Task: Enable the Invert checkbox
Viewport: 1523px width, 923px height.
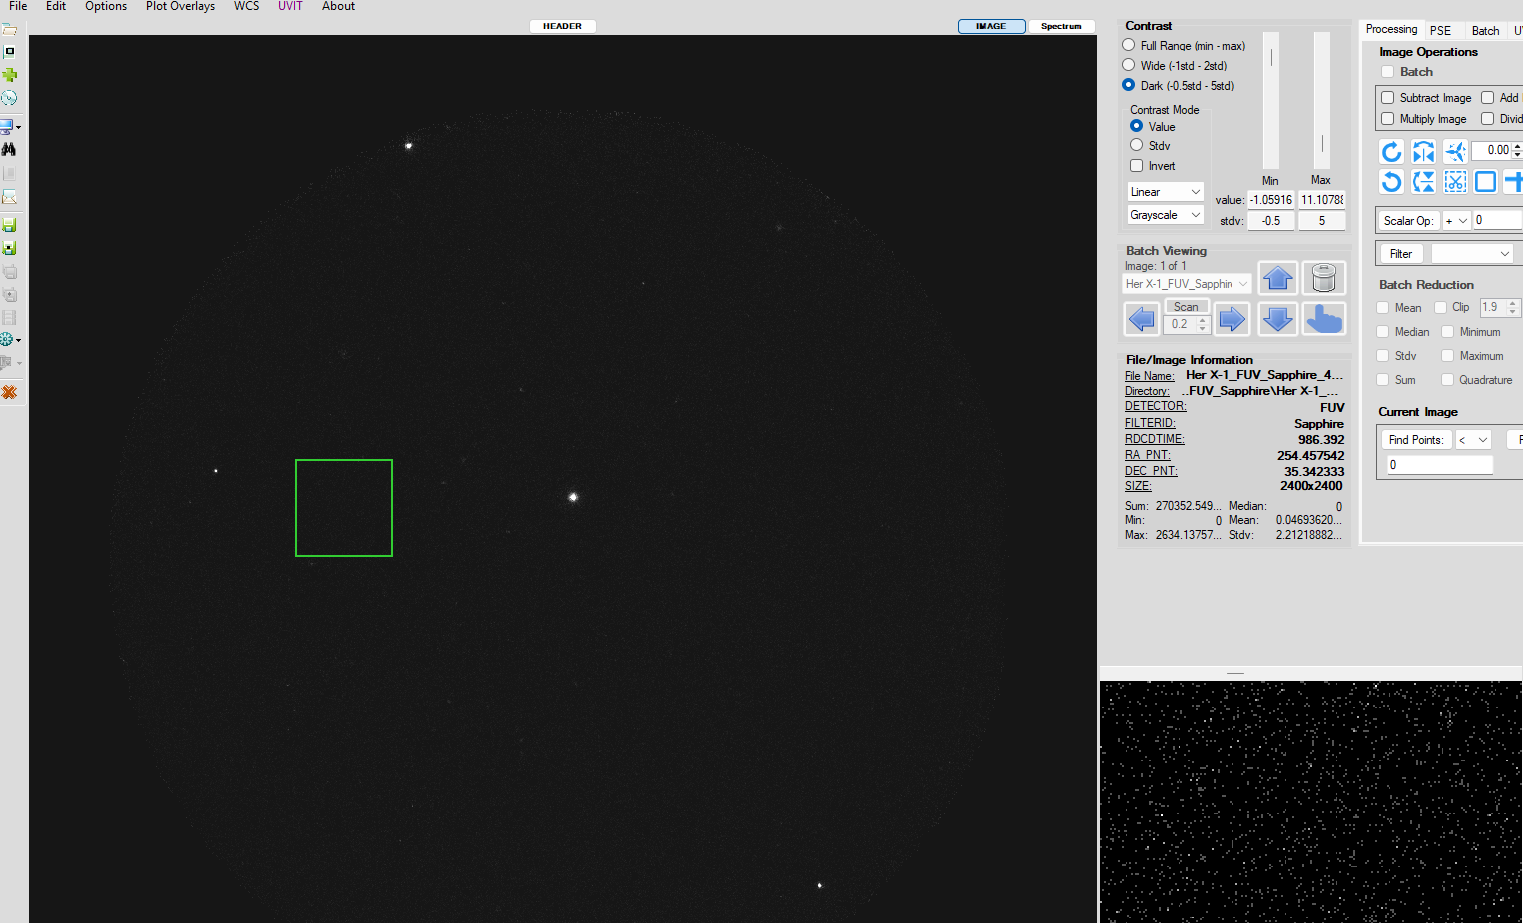Action: point(1137,166)
